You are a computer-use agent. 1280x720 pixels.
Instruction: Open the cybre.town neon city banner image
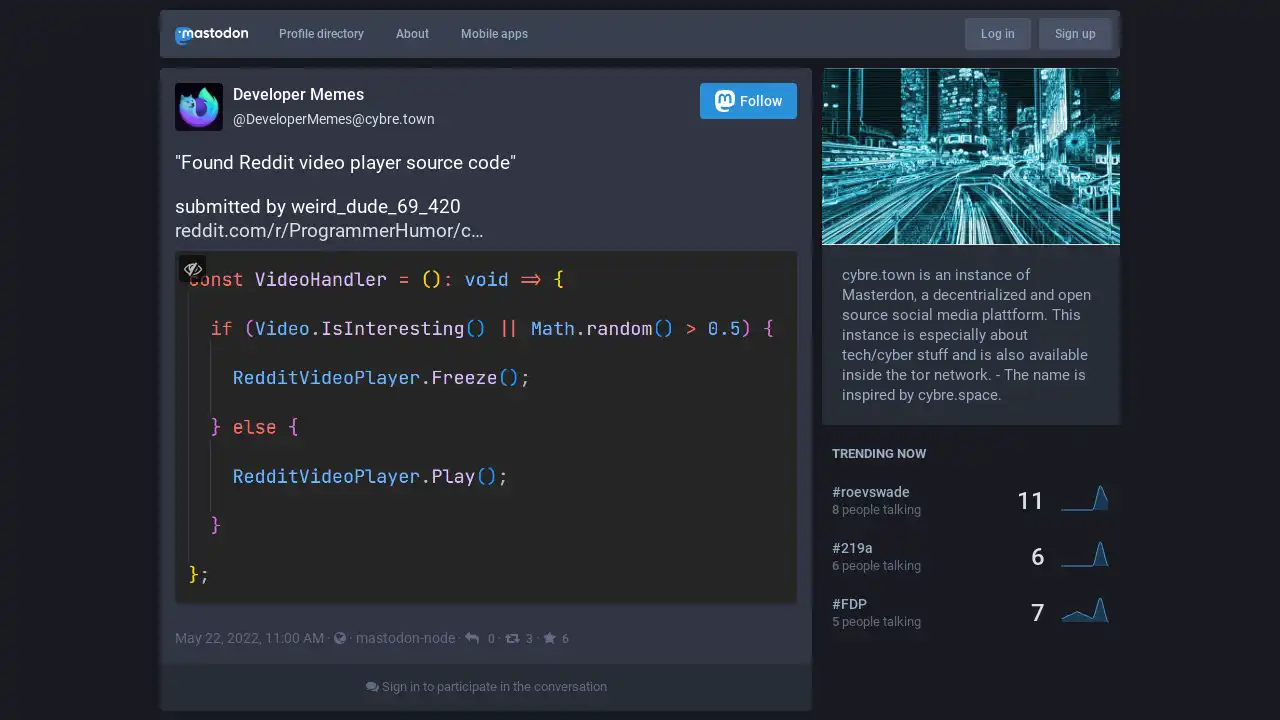coord(971,156)
